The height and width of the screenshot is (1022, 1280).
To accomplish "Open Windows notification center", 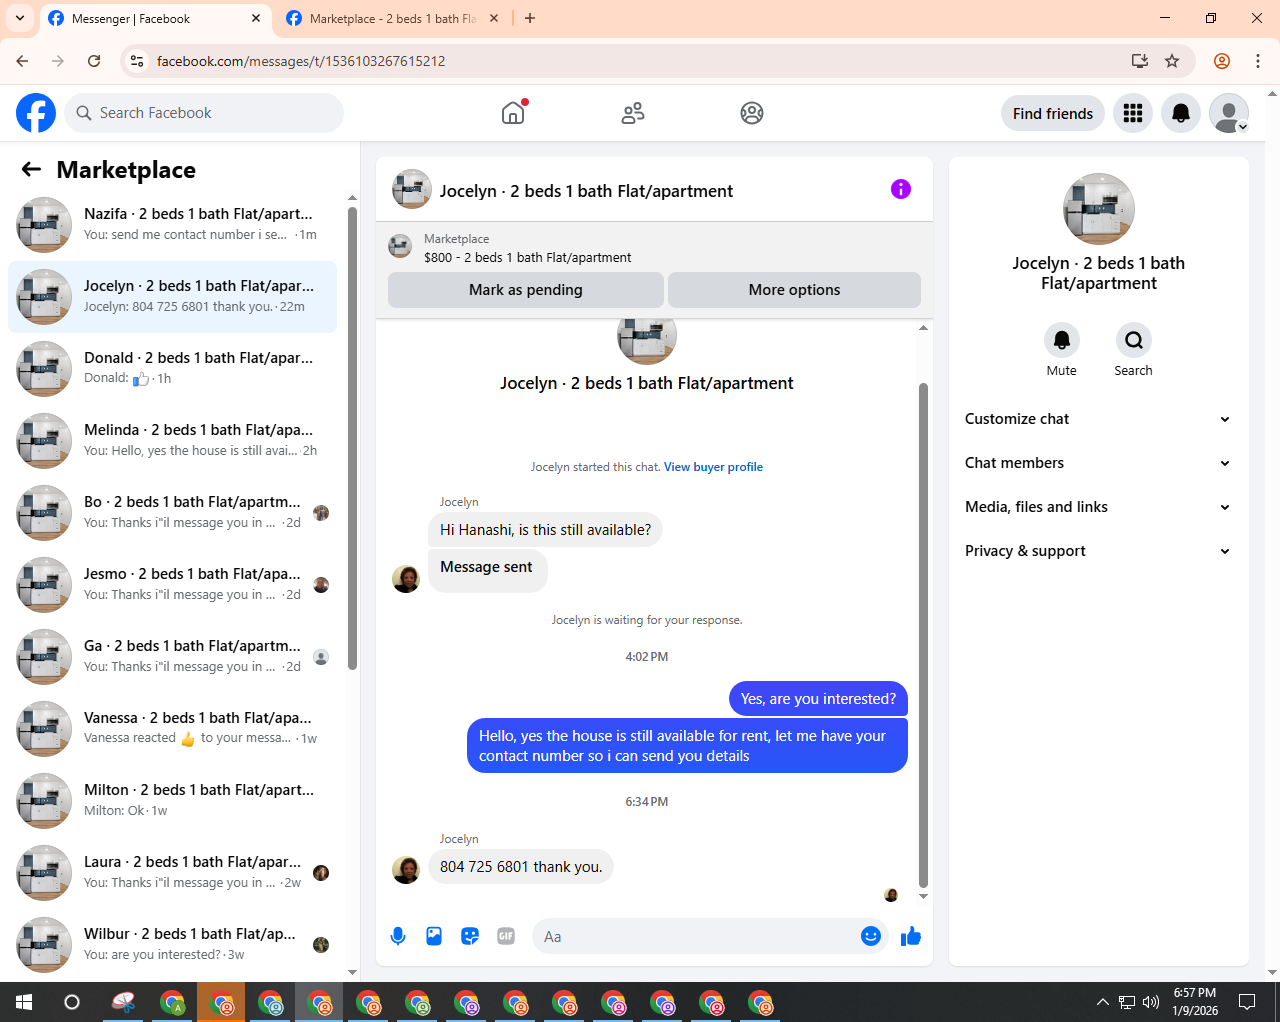I will coord(1247,1002).
